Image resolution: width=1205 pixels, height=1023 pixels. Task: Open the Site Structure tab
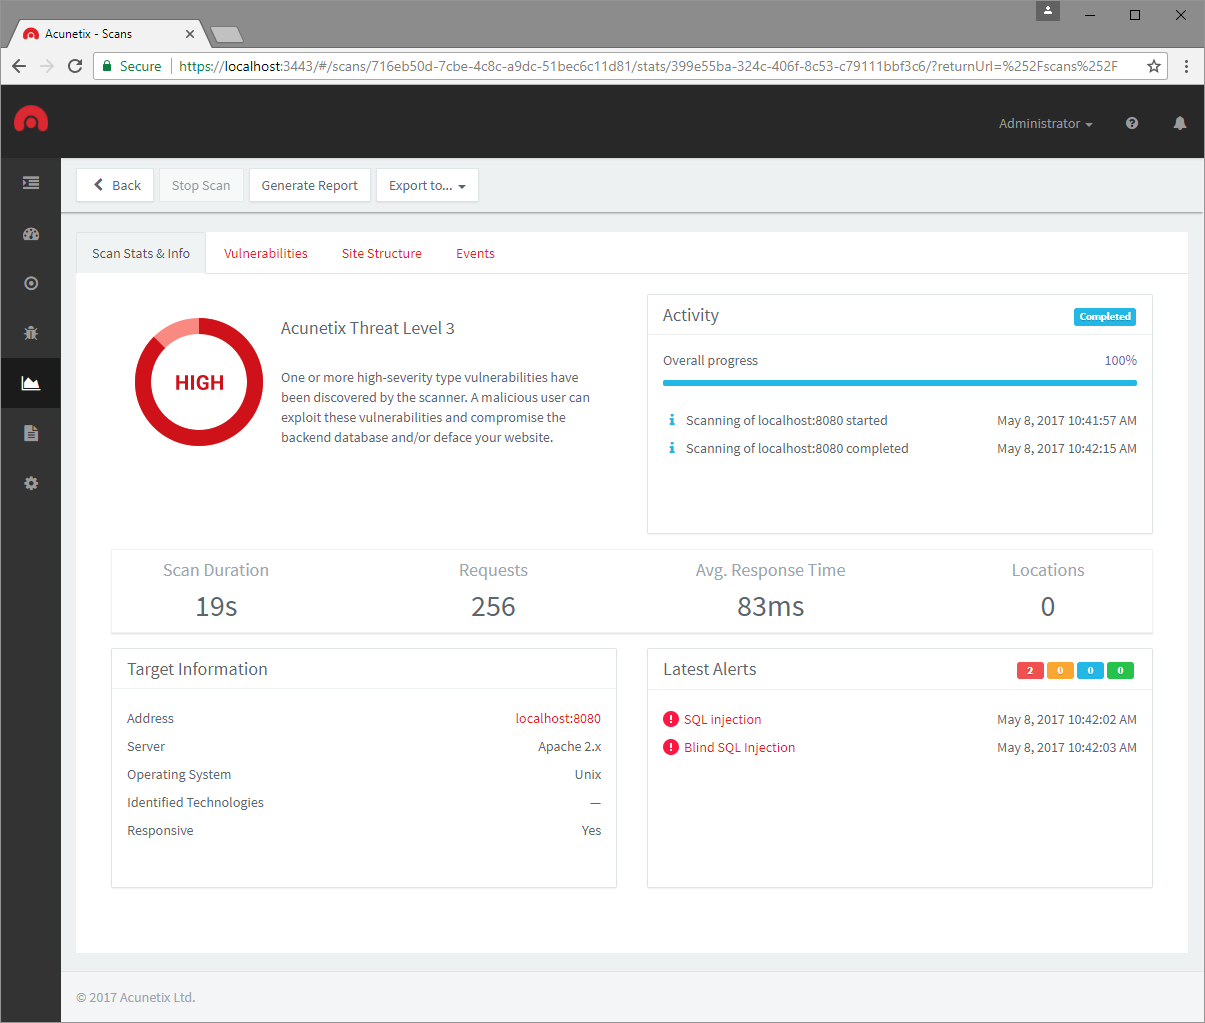[381, 253]
